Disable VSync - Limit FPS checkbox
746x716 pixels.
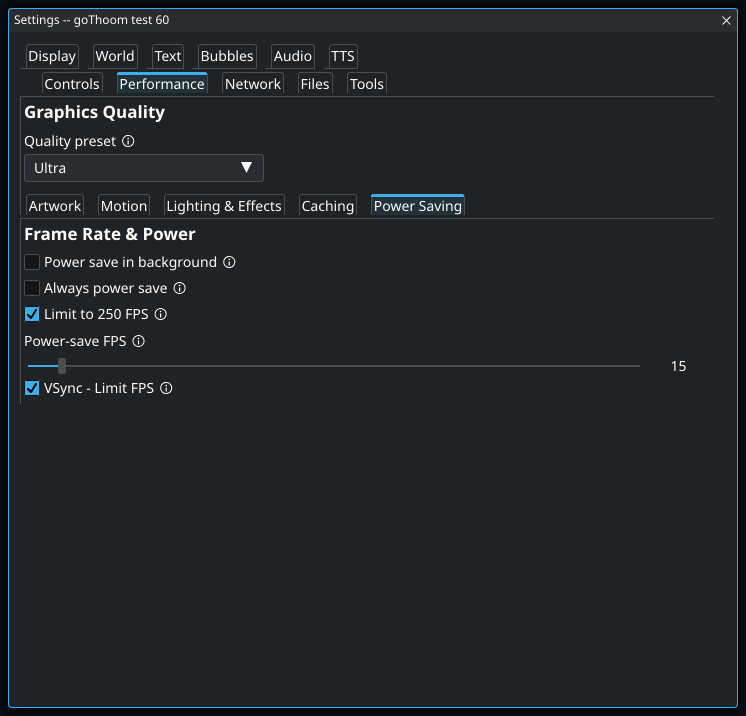pos(32,388)
